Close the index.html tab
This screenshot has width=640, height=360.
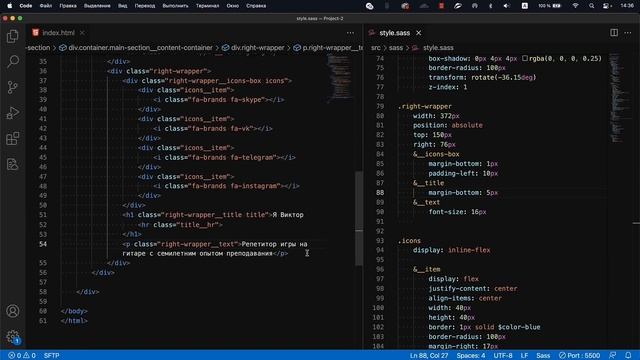(x=82, y=33)
